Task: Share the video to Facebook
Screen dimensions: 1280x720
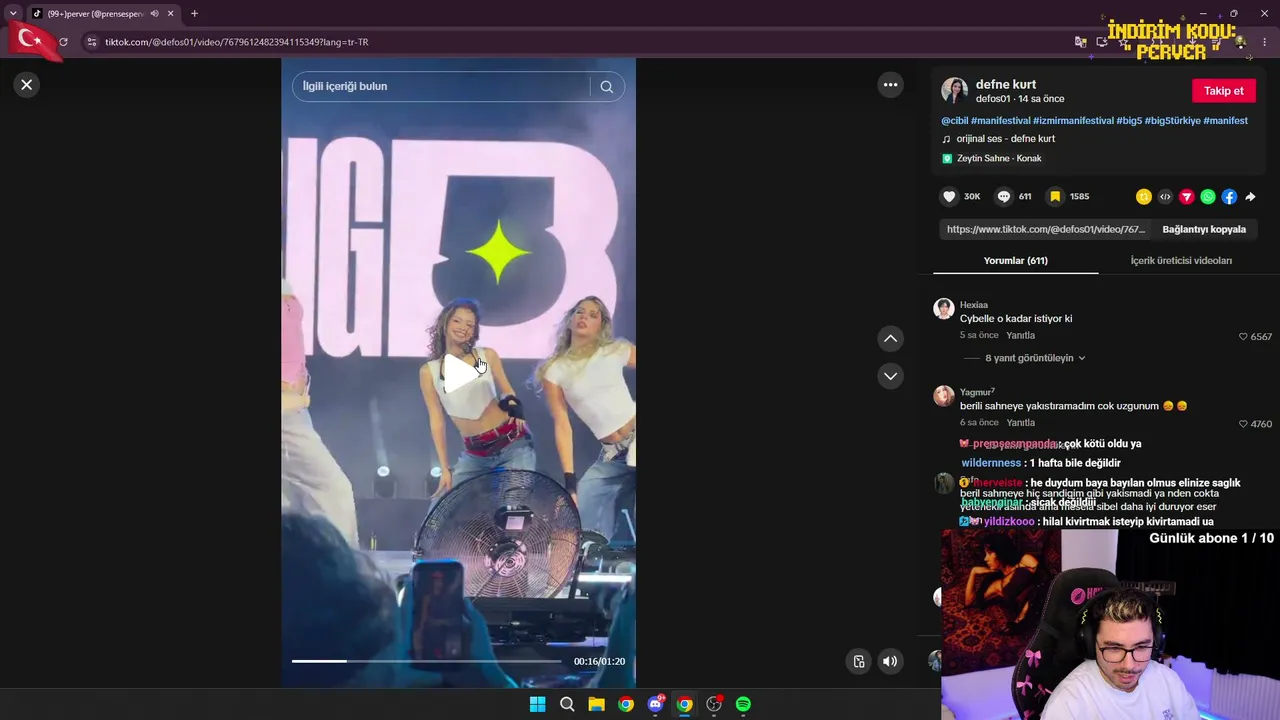Action: click(x=1229, y=197)
